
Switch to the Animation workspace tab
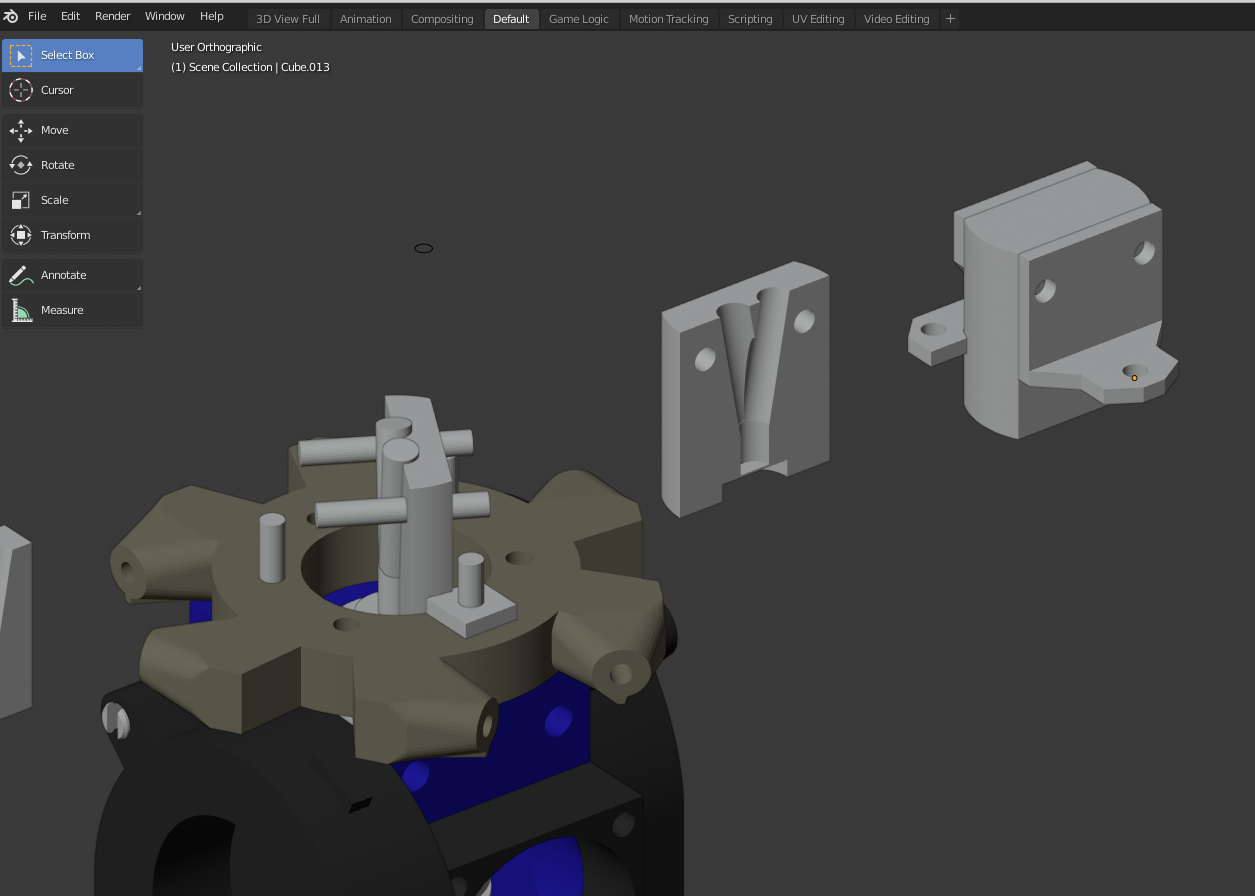click(x=365, y=19)
